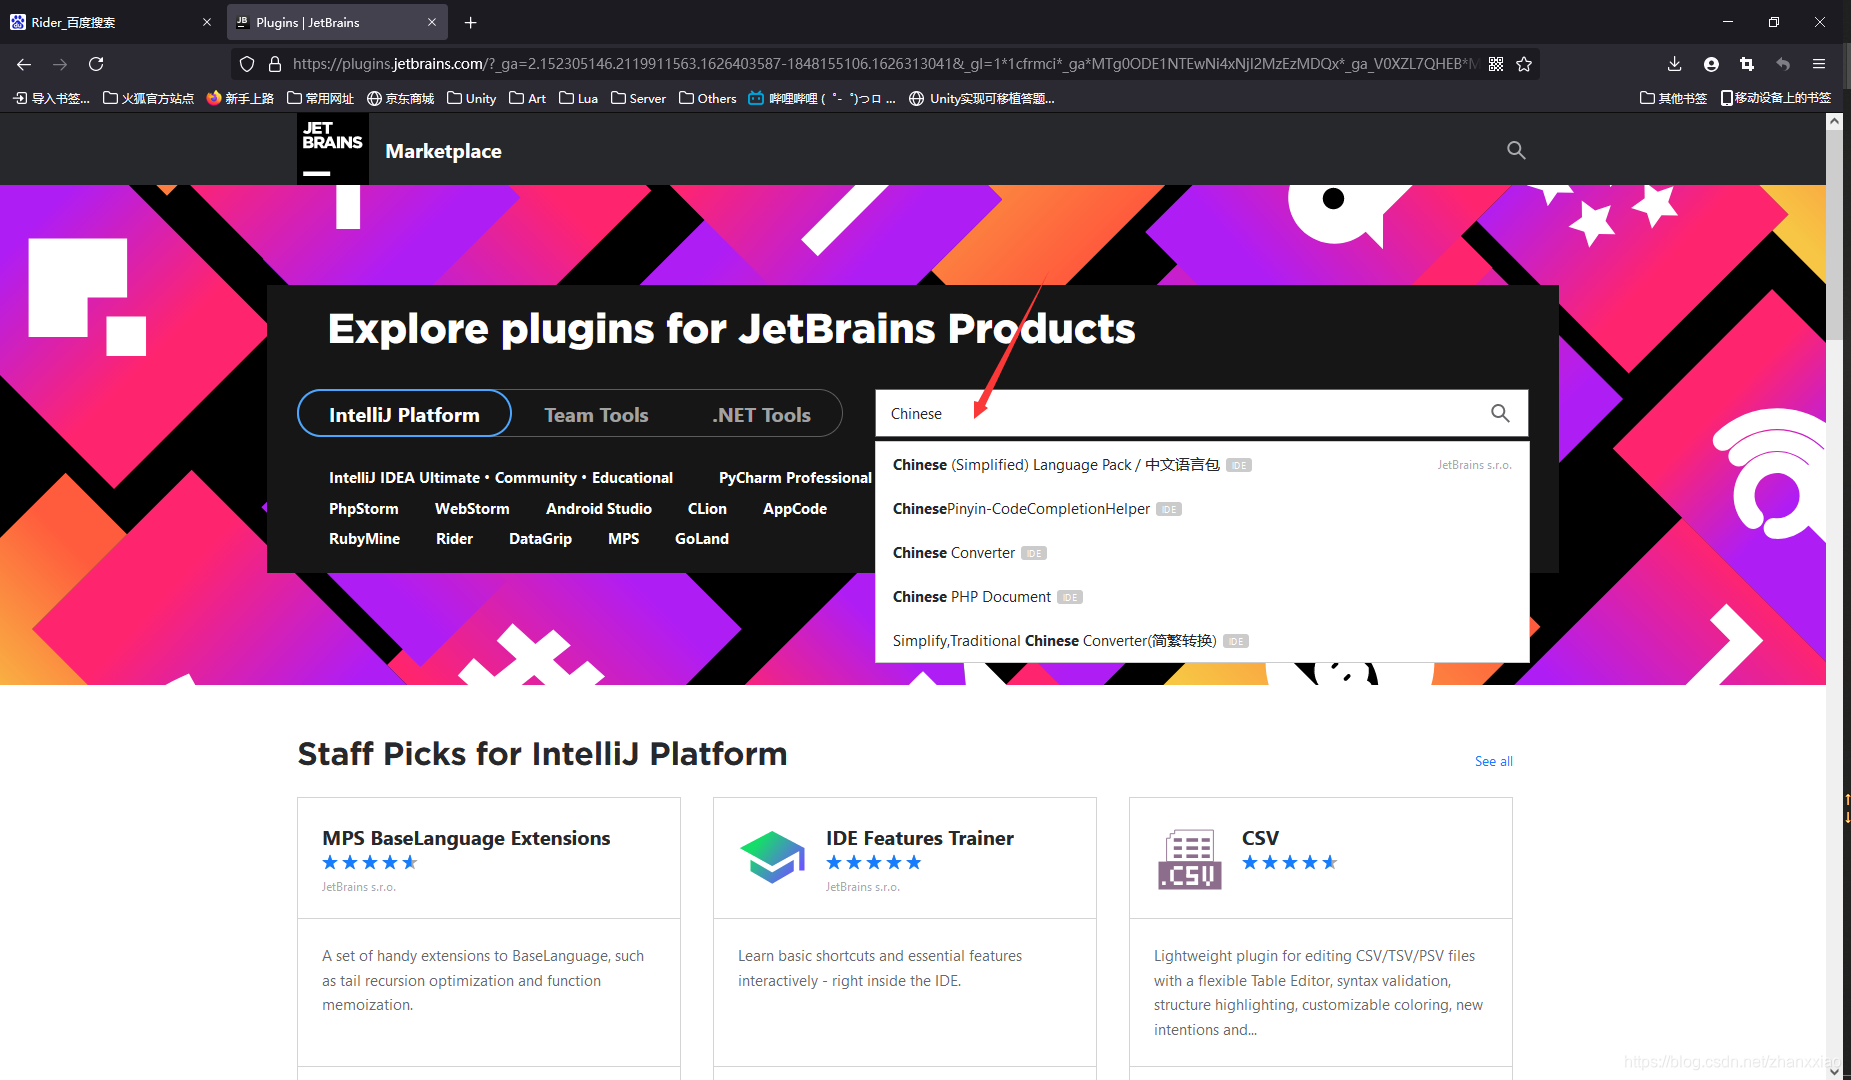This screenshot has height=1080, width=1851.
Task: Choose ChinesePinyin-CodeCompletionHelper suggestion
Action: tap(1202, 509)
